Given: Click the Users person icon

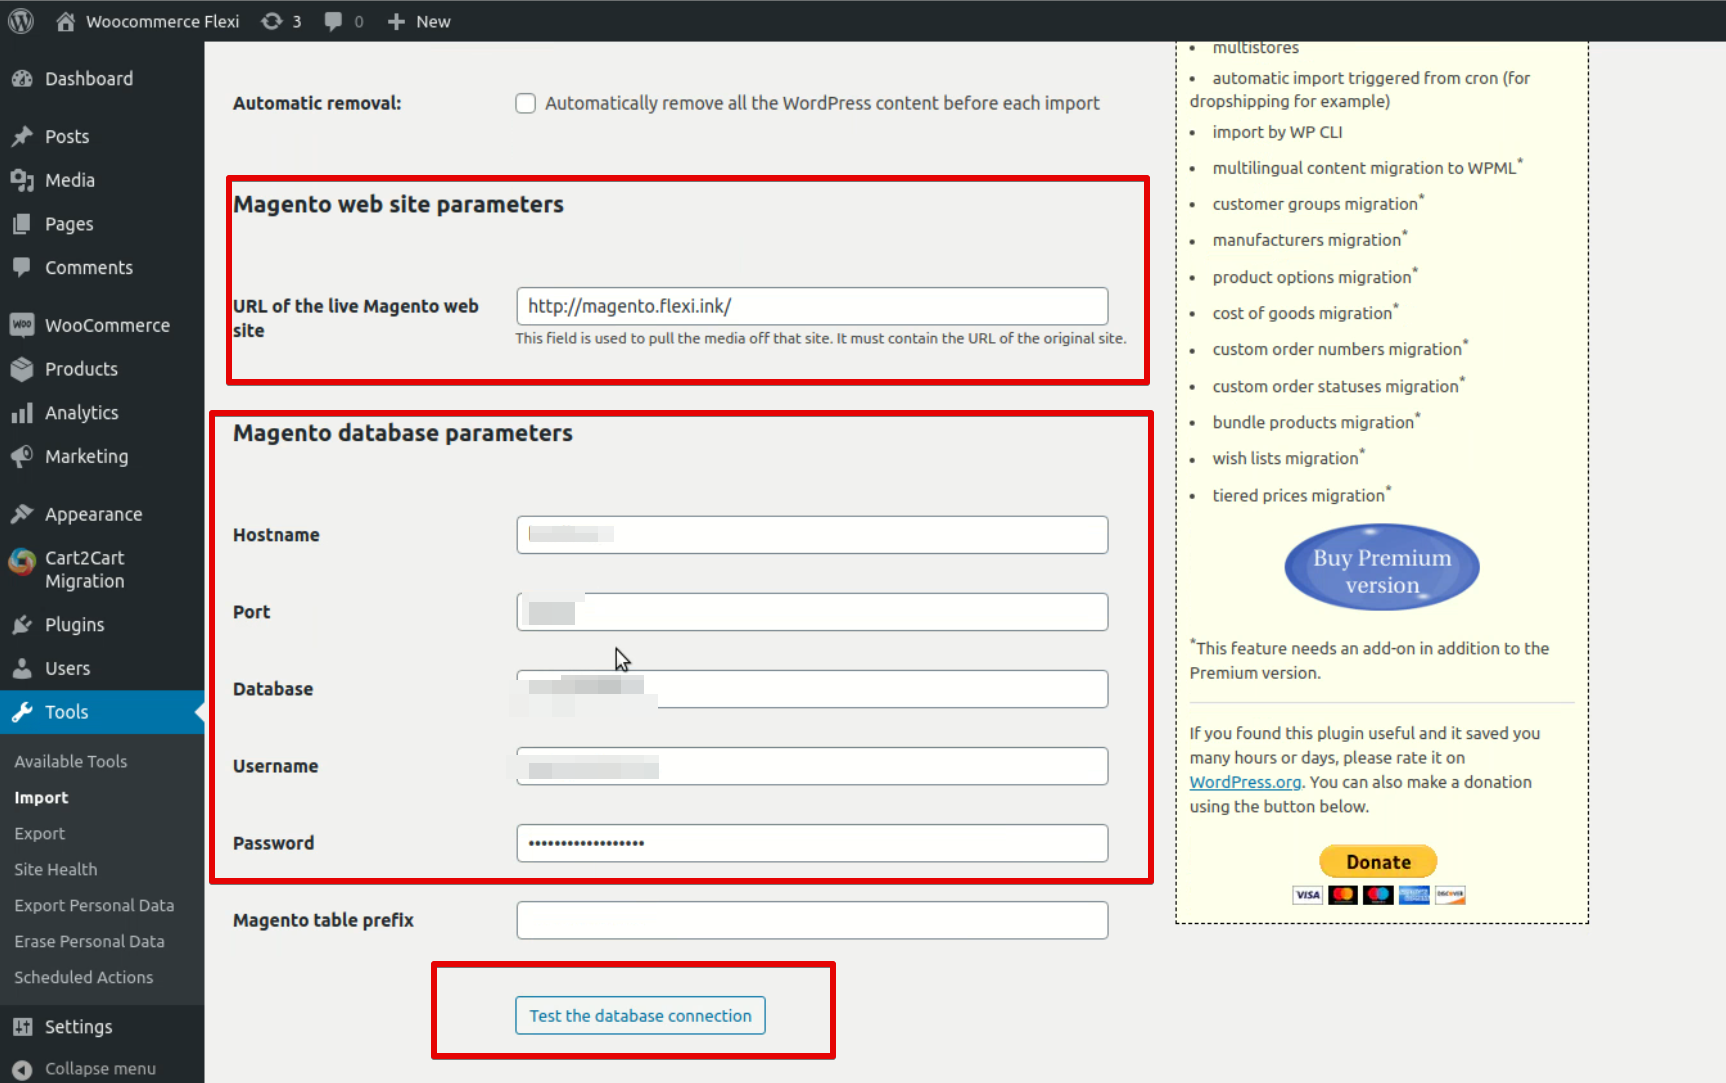Looking at the screenshot, I should coord(22,668).
